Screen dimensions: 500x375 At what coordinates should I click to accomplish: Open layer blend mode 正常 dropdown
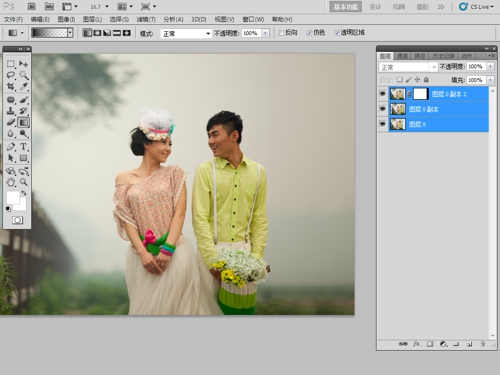pyautogui.click(x=408, y=67)
